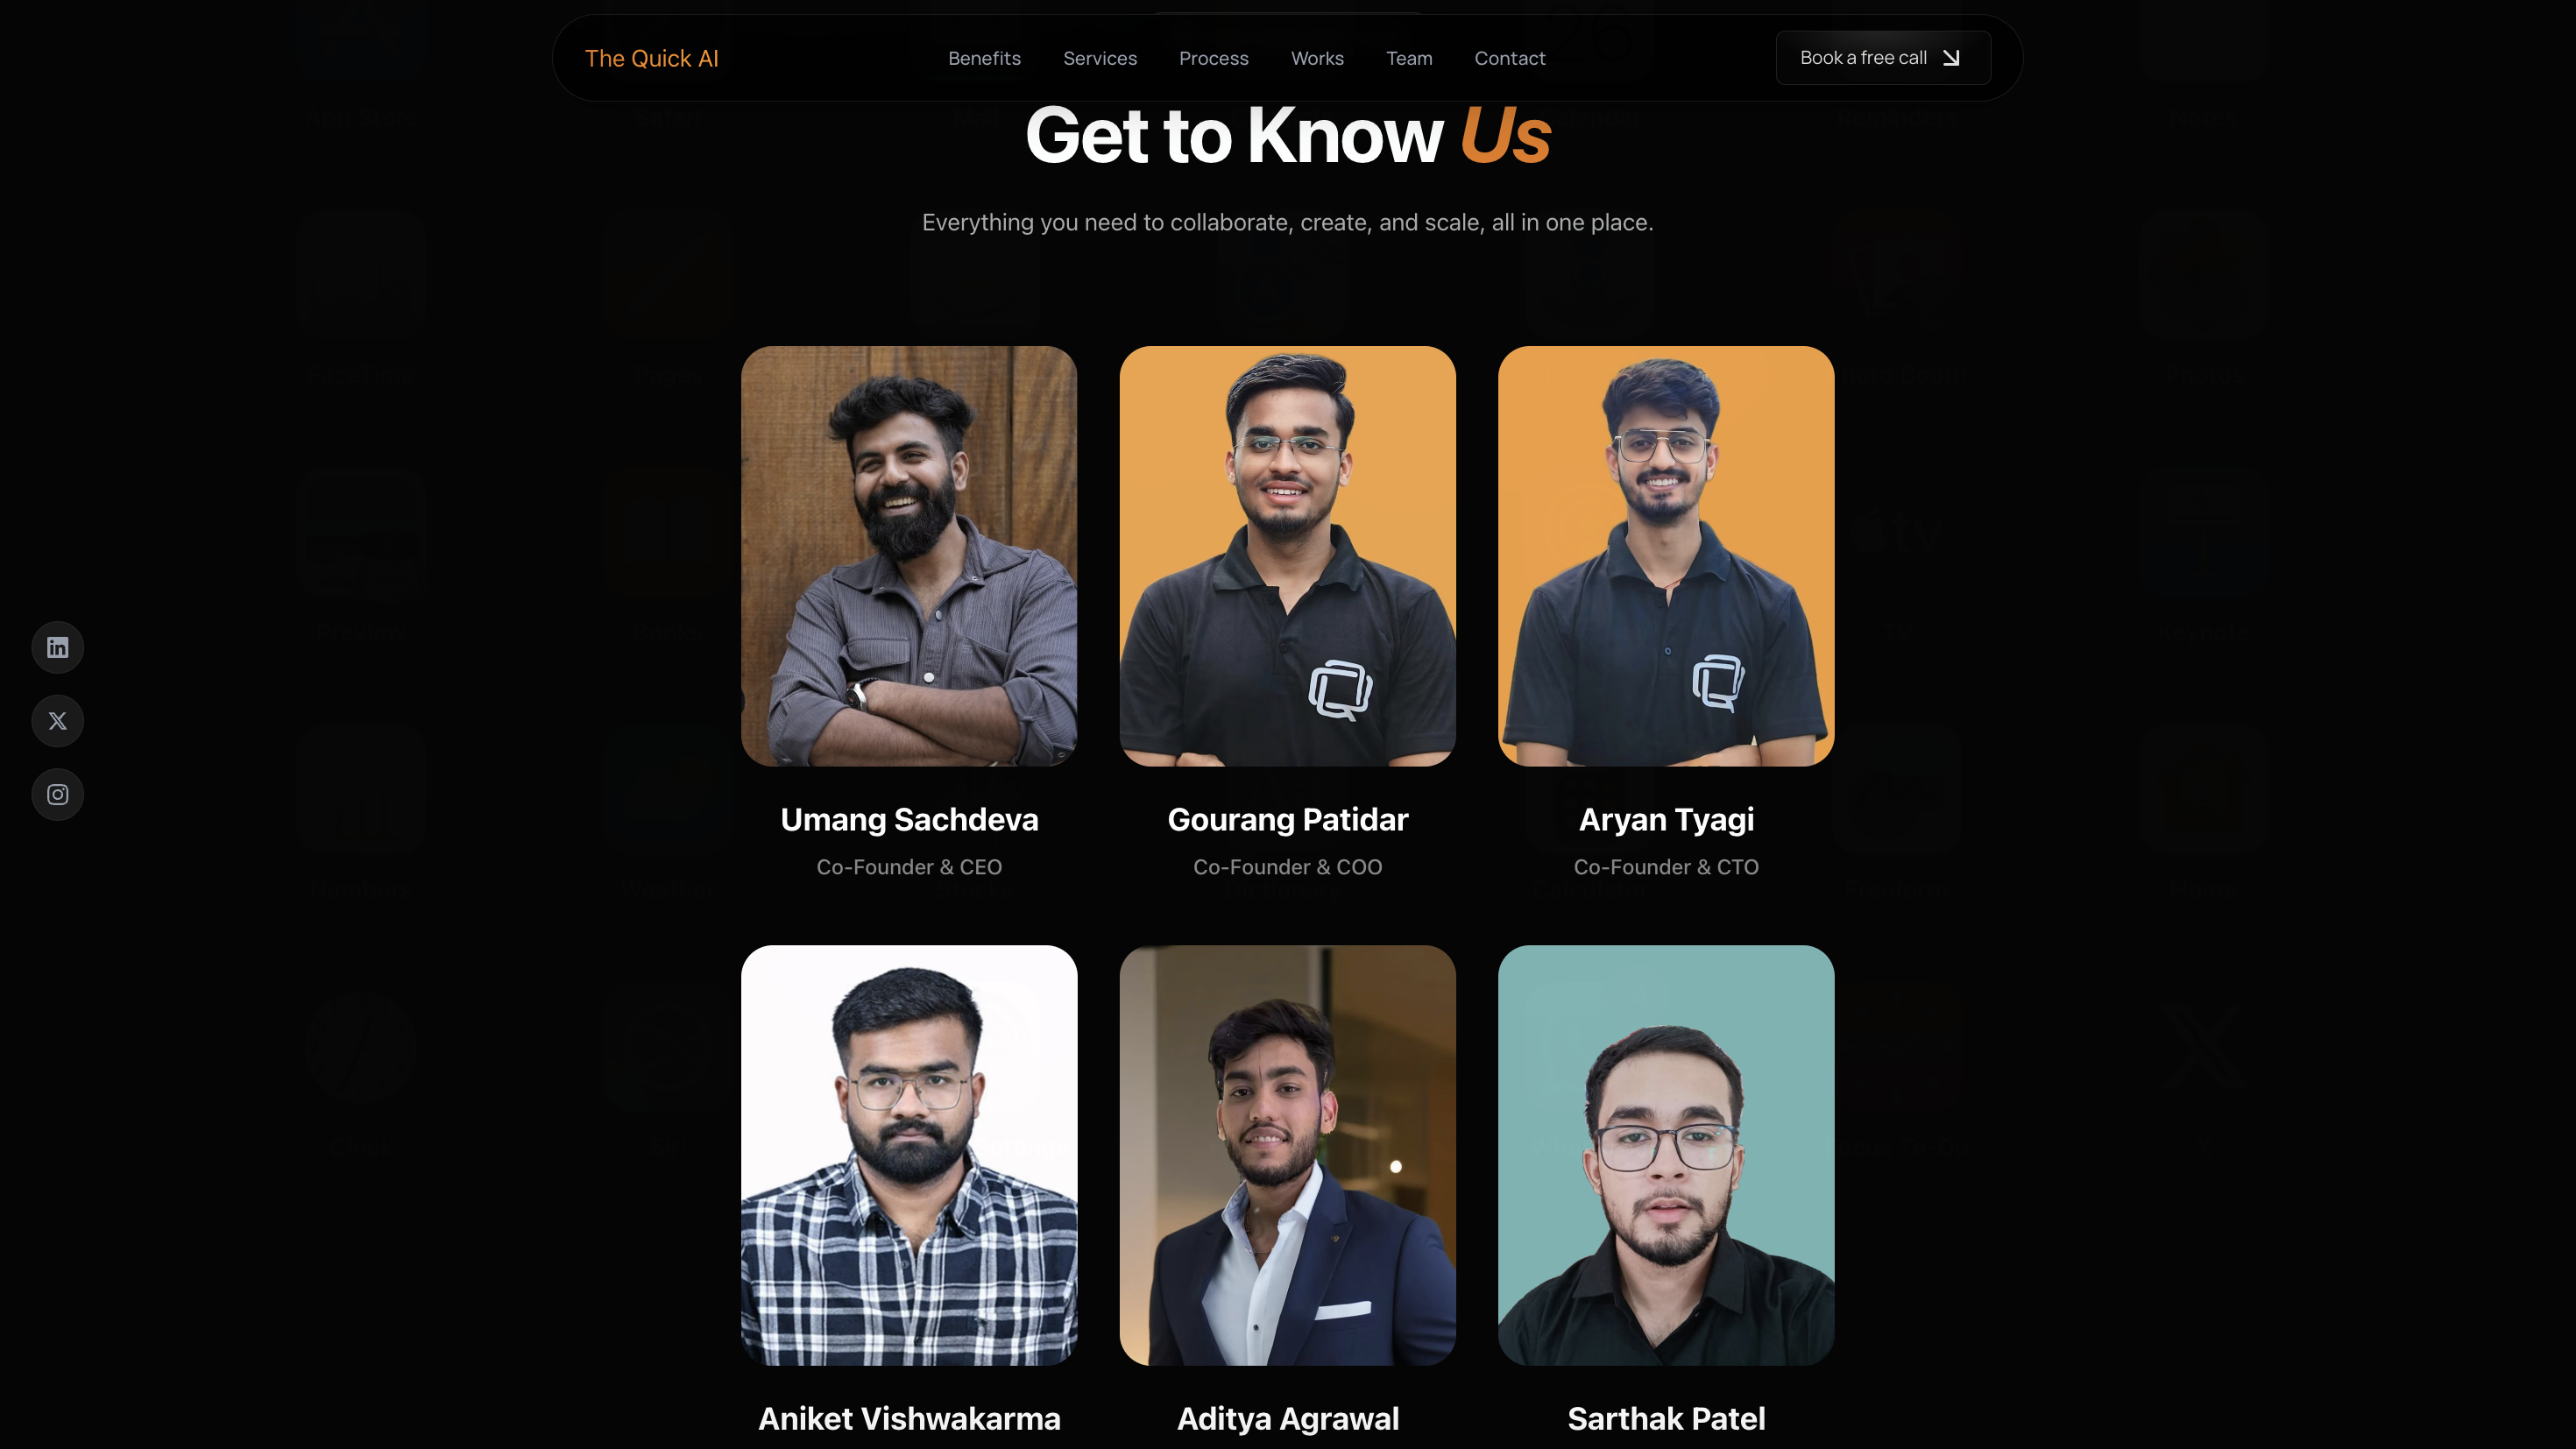Click The Quick AI logo
This screenshot has height=1449, width=2576.
(652, 58)
